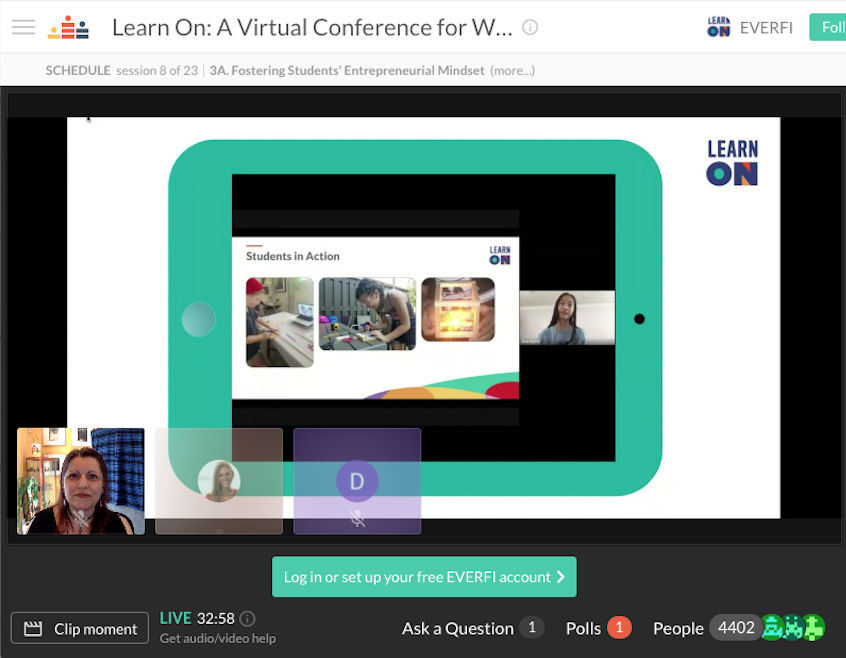
Task: Click the Clip moment button
Action: 80,628
